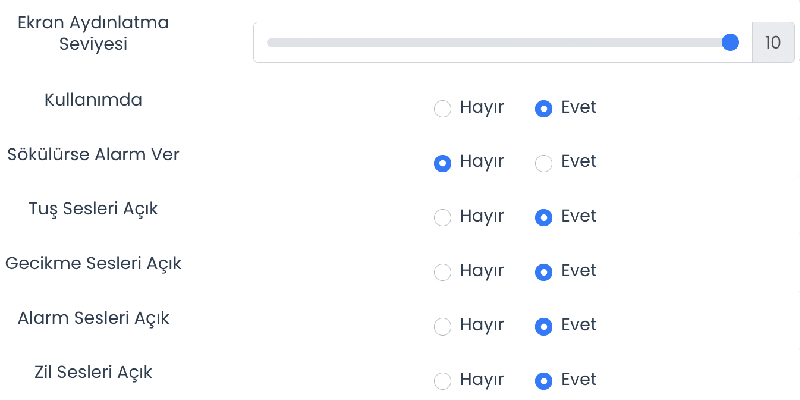The width and height of the screenshot is (800, 400).
Task: Click the middle of the brightness slider track
Action: 499,42
